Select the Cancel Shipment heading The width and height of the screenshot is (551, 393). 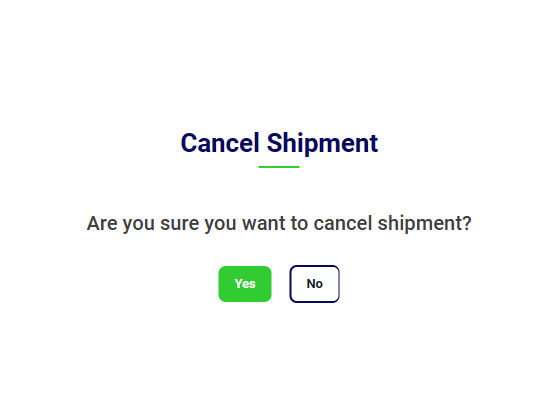click(x=279, y=143)
